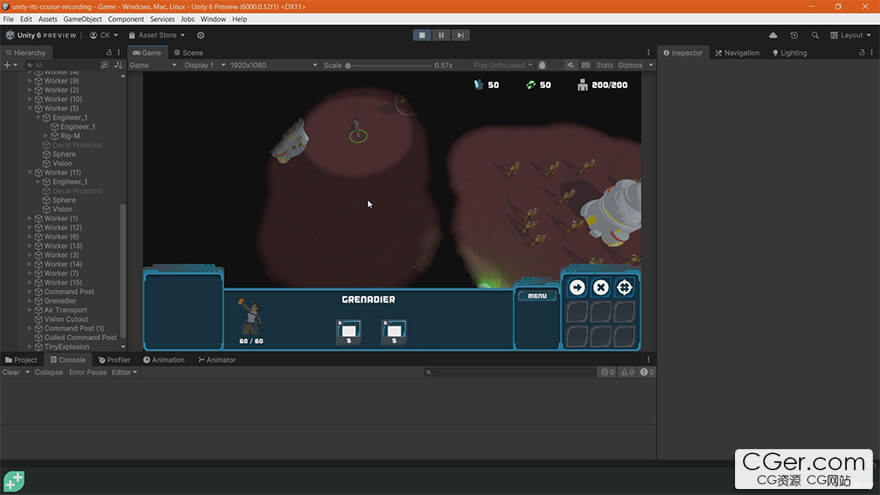Select Culled Command Post object

click(80, 337)
